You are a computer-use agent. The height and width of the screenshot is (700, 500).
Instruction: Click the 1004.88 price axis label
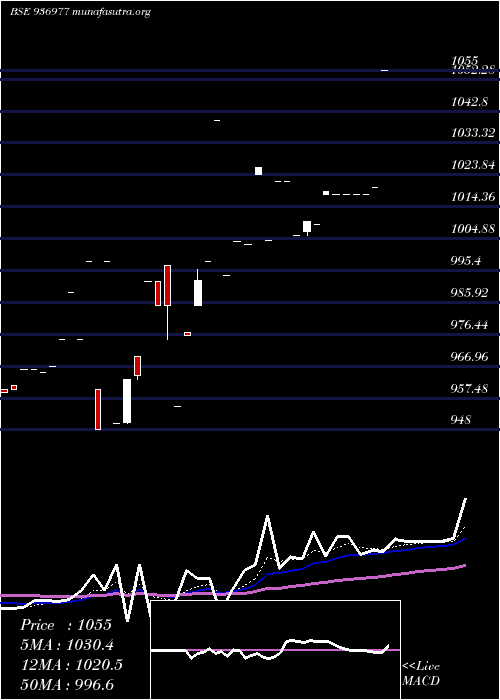click(x=473, y=229)
